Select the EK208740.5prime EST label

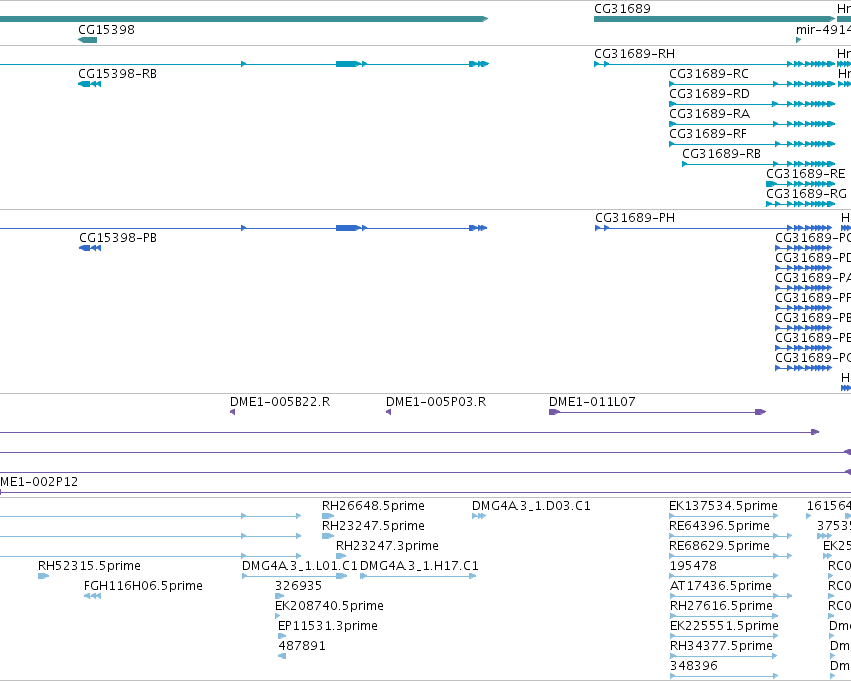click(x=329, y=606)
